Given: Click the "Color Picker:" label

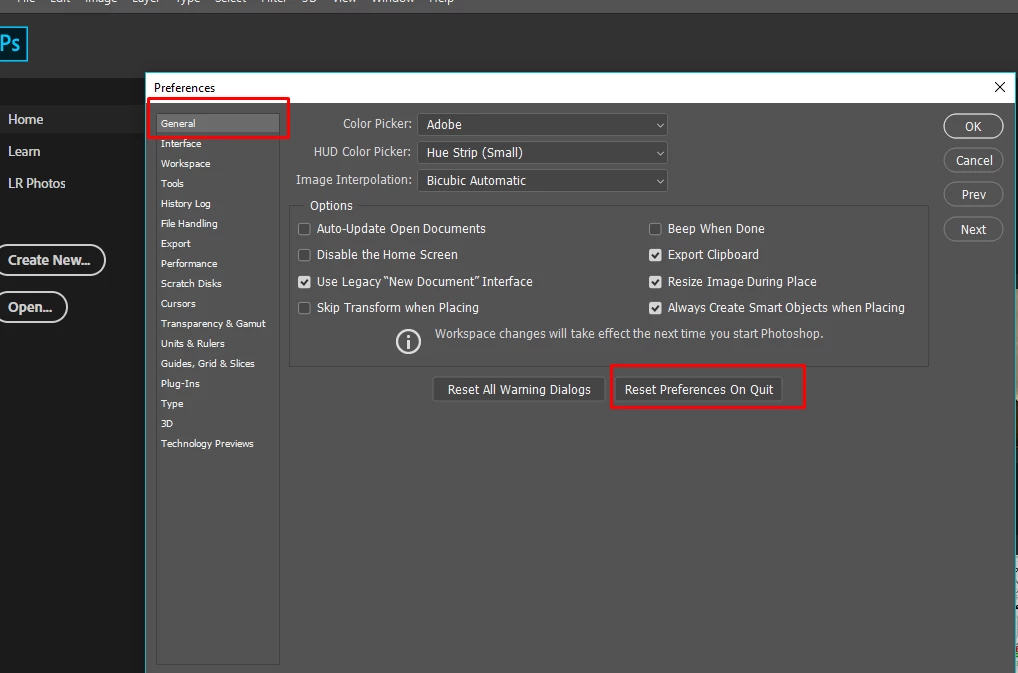Looking at the screenshot, I should pos(377,123).
